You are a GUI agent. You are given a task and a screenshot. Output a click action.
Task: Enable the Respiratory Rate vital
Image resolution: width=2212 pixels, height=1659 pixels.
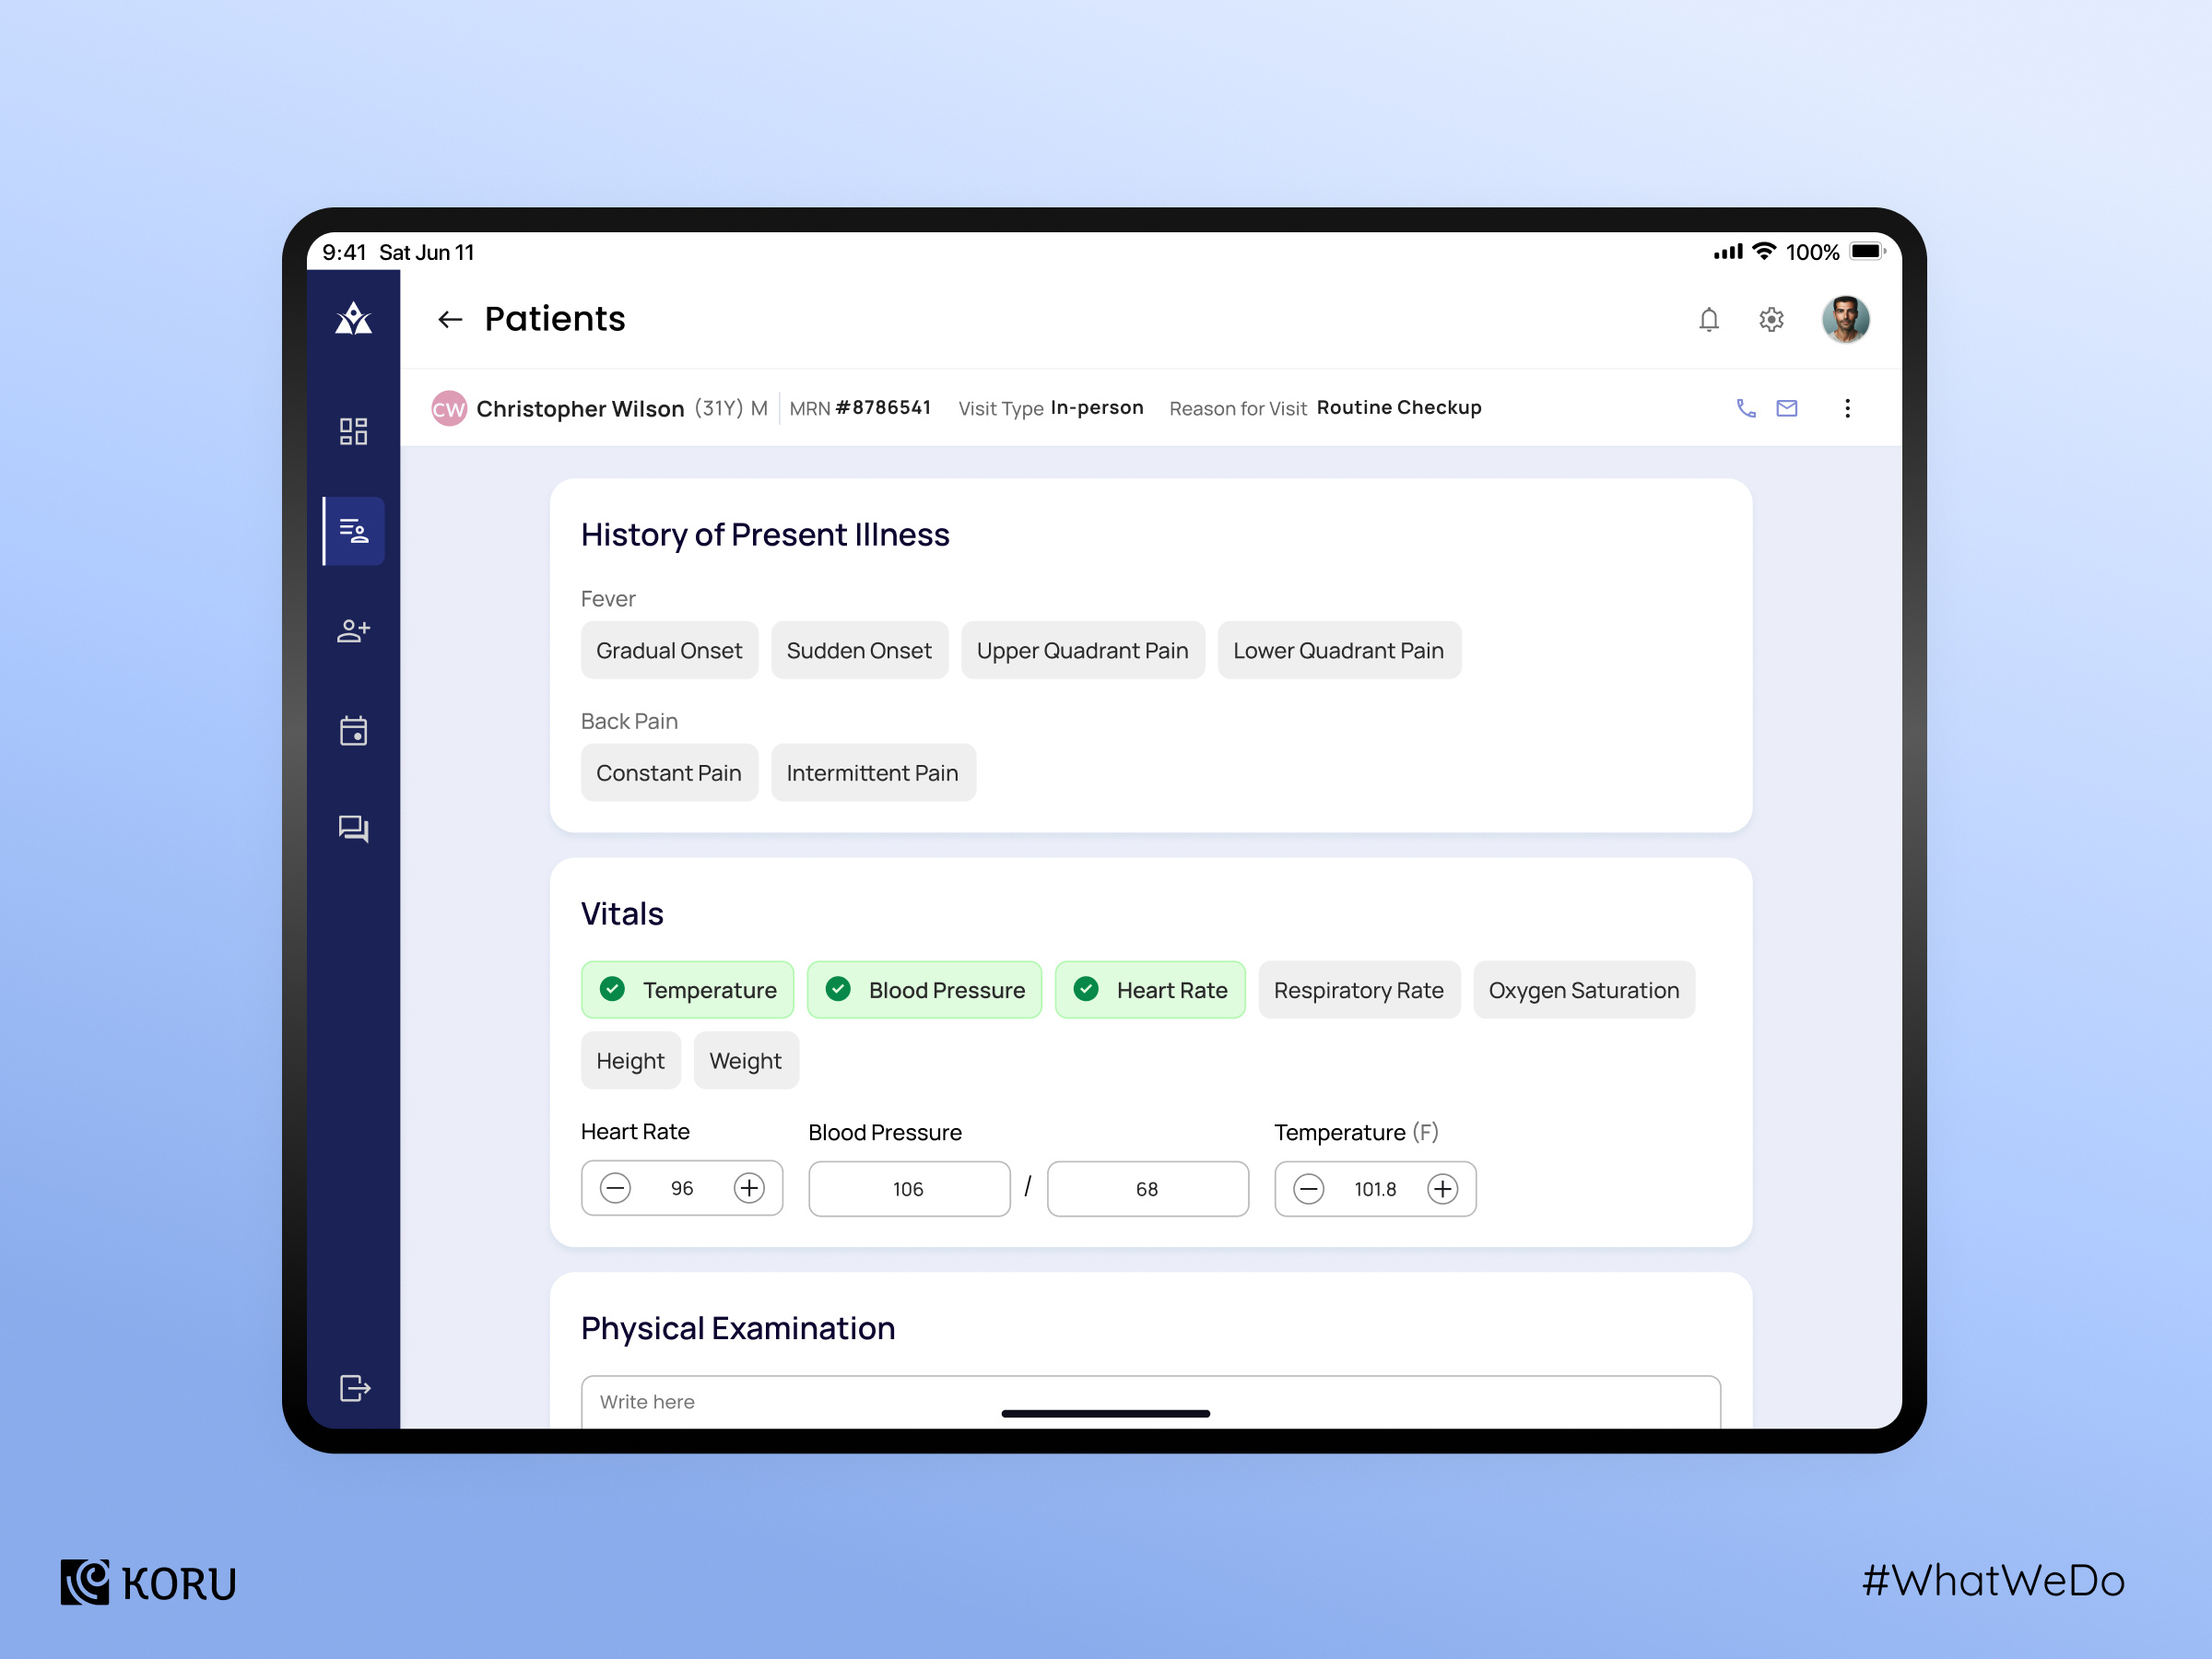pyautogui.click(x=1359, y=990)
